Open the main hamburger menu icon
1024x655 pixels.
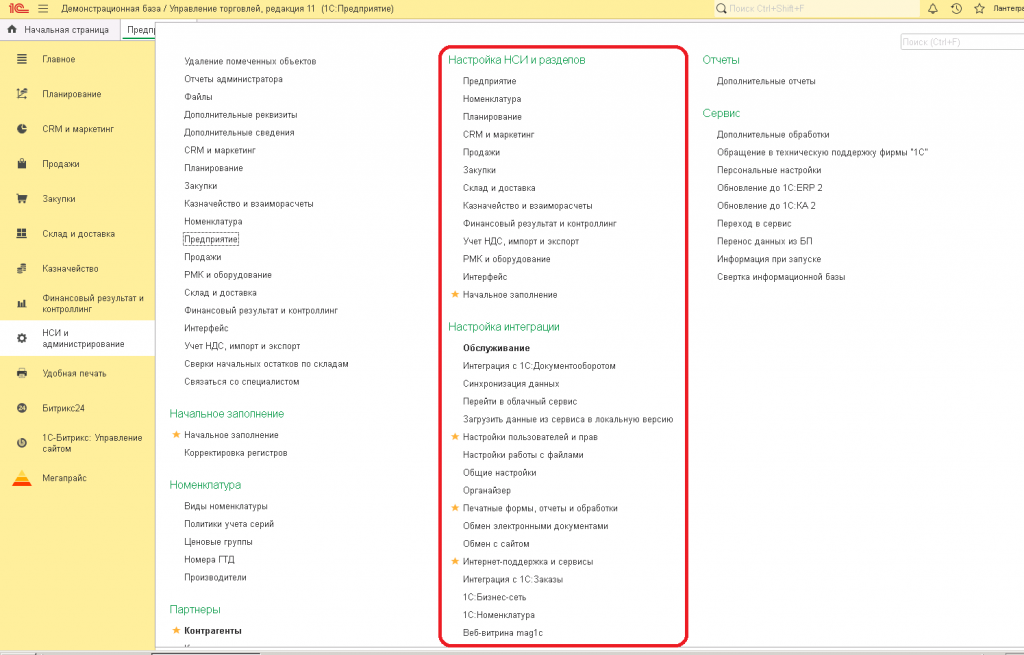click(43, 8)
